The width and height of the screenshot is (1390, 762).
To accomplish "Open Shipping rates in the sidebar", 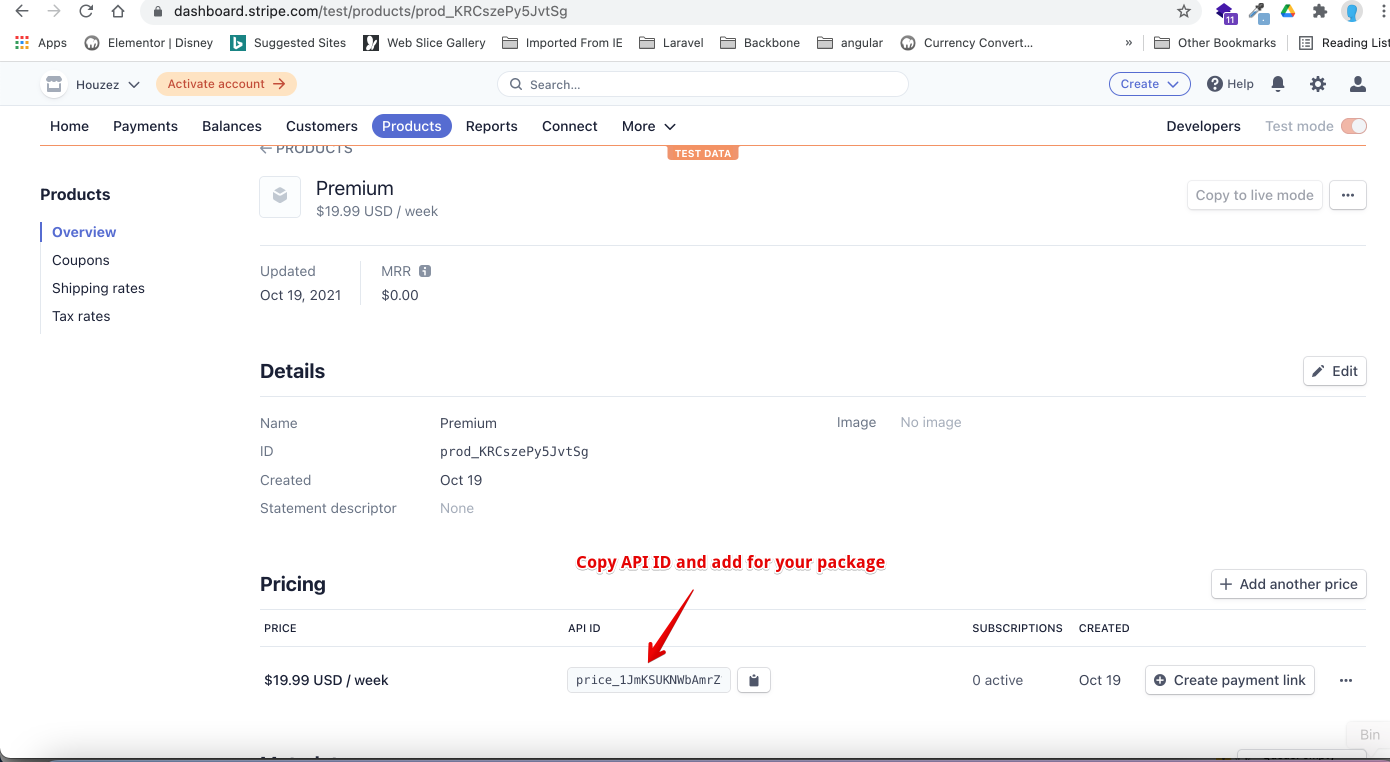I will pyautogui.click(x=98, y=288).
